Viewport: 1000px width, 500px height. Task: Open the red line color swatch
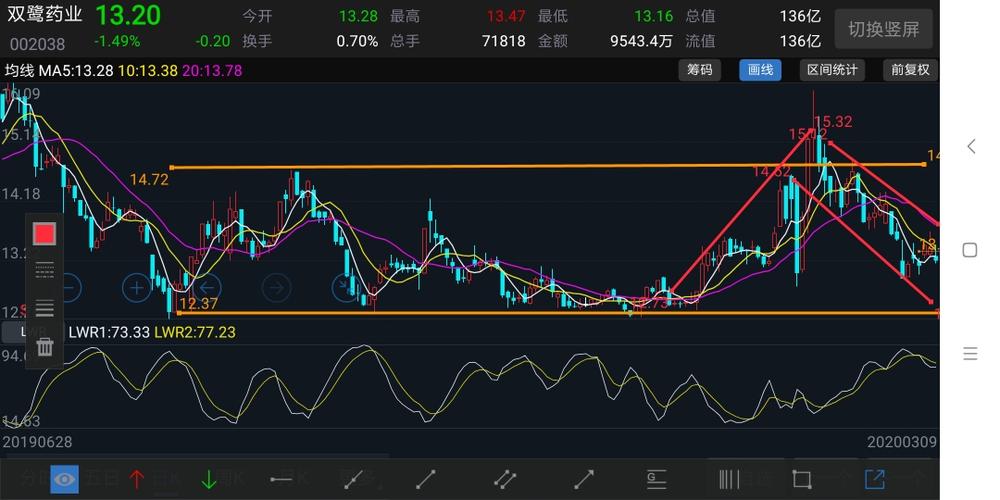[45, 233]
